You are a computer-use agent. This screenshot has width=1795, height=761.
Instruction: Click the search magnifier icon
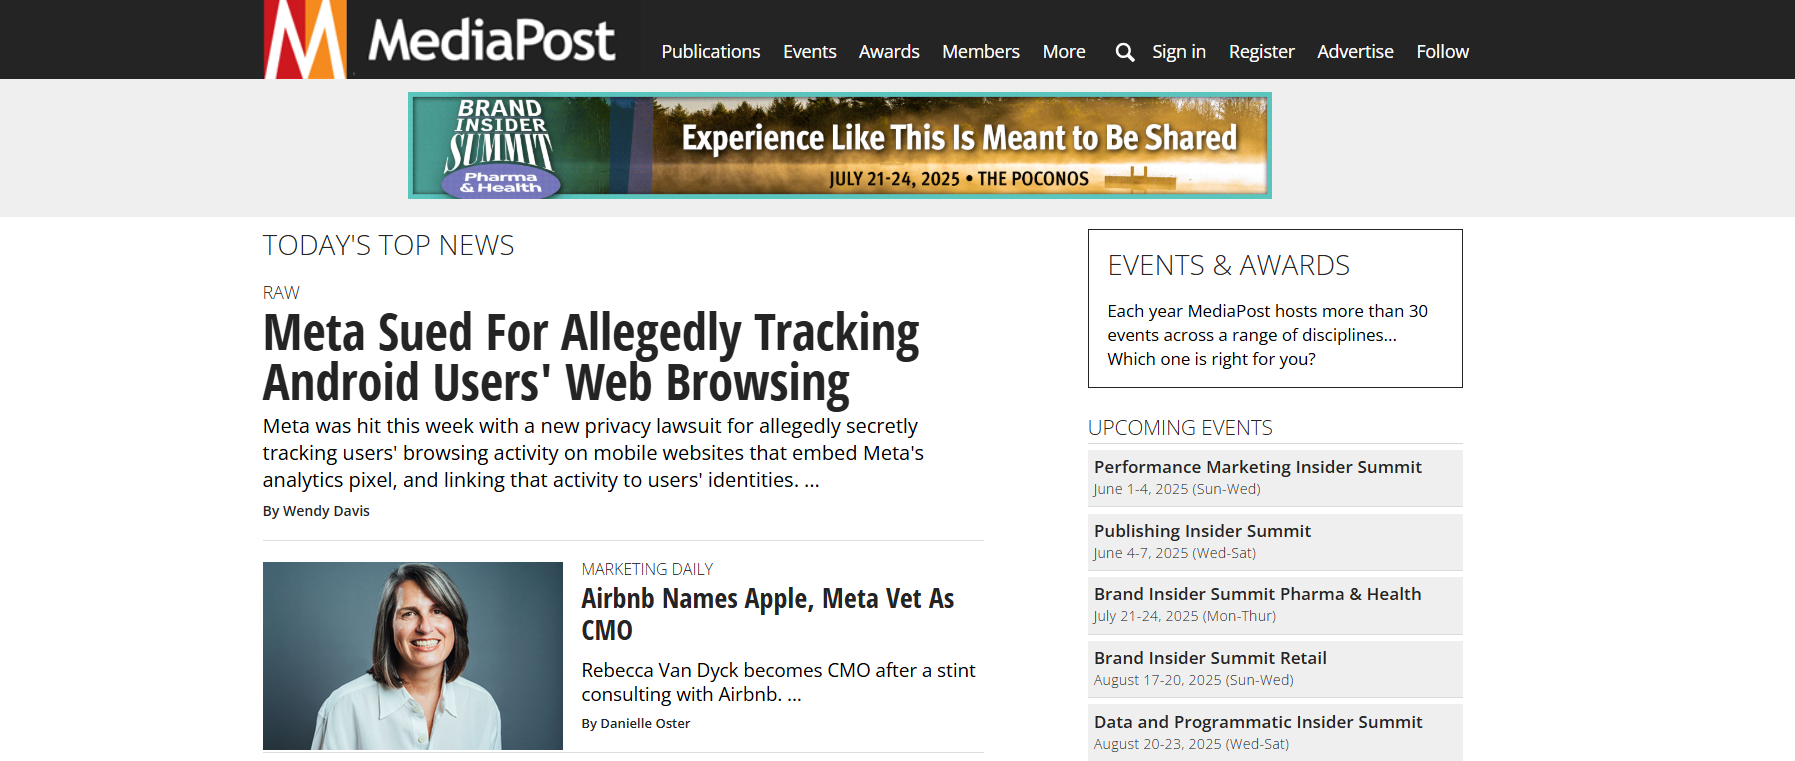1125,52
